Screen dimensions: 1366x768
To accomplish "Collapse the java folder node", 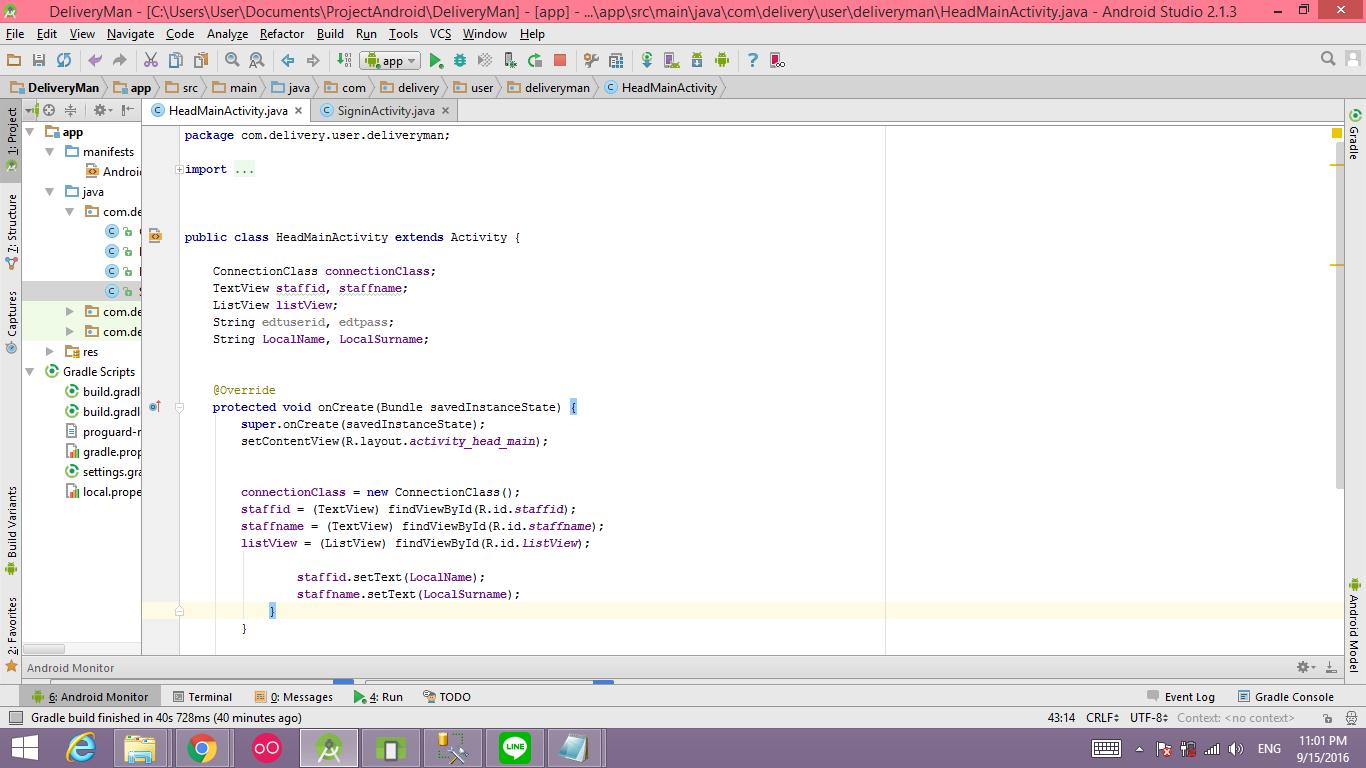I will (51, 191).
